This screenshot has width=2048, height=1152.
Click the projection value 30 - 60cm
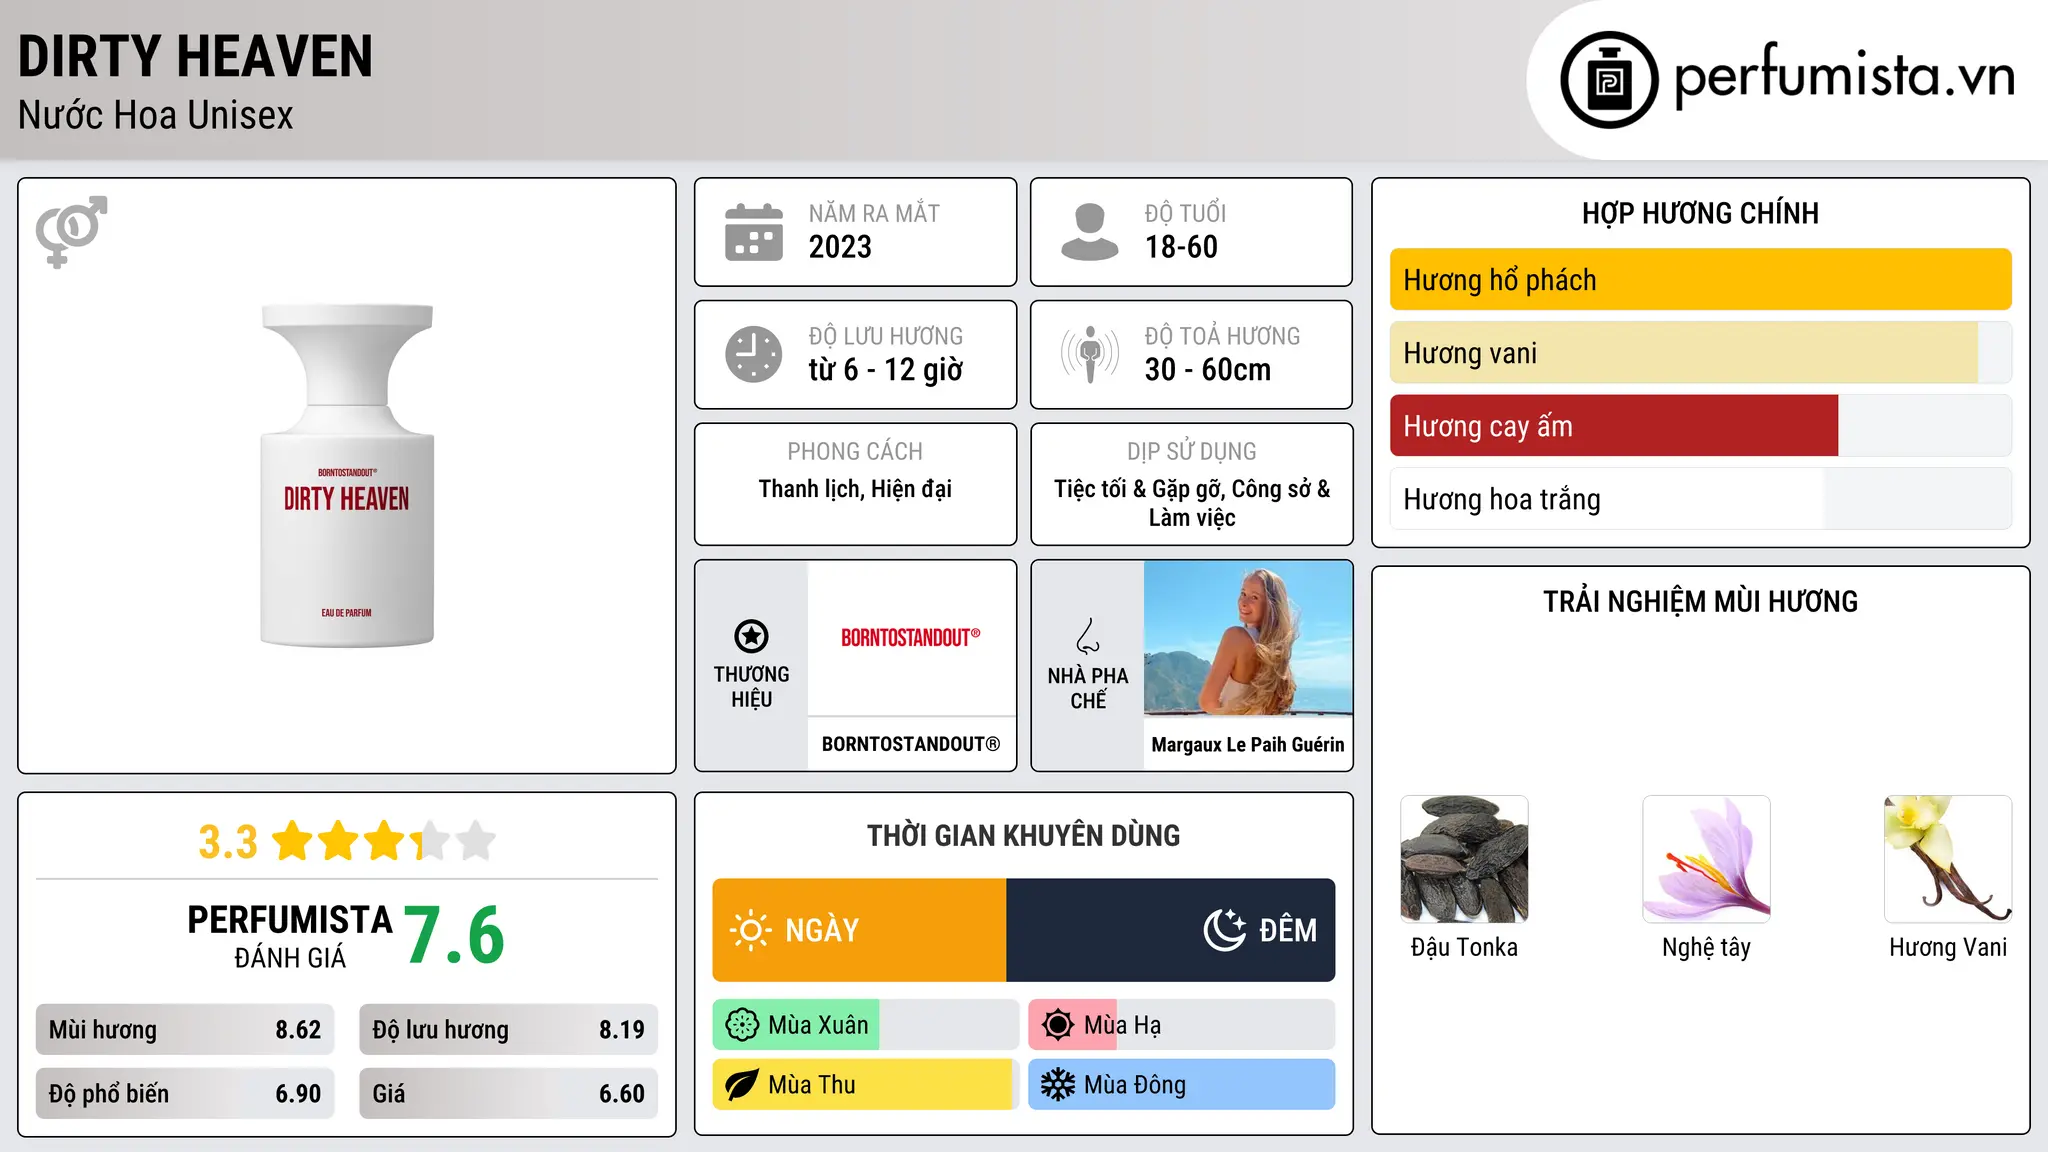click(x=1208, y=370)
